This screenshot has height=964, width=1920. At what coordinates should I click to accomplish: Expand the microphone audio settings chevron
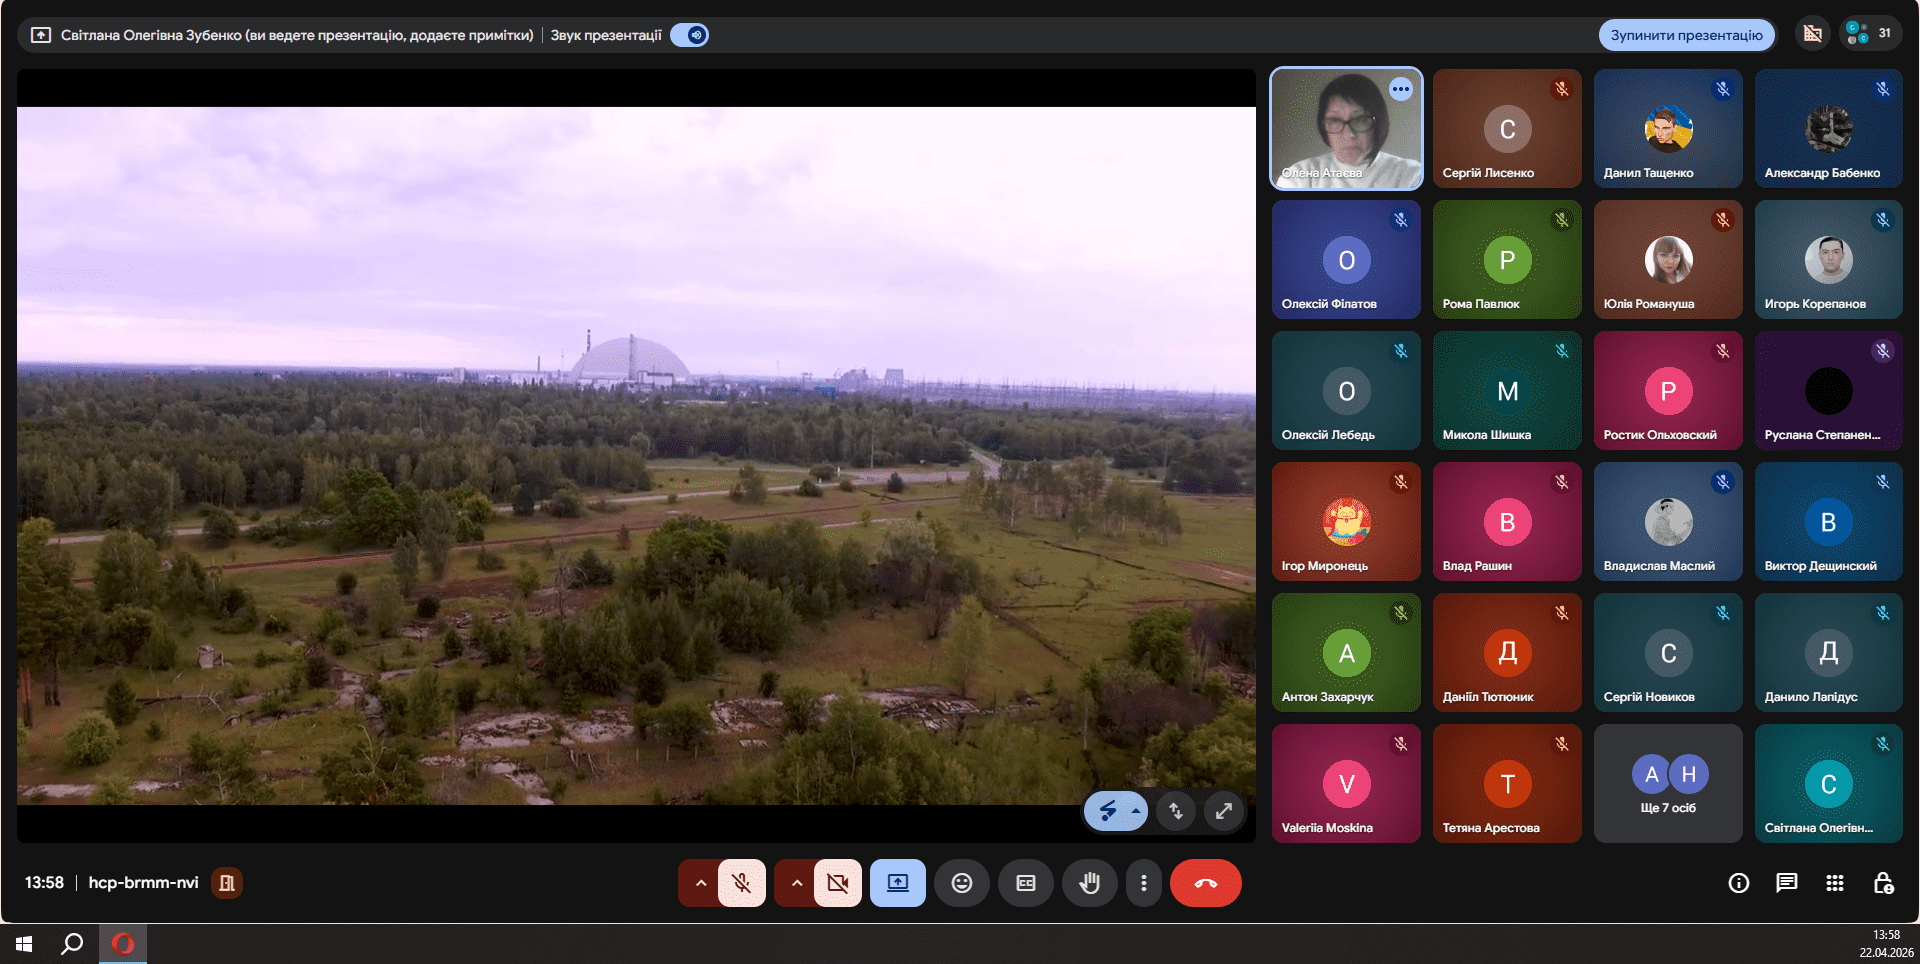pyautogui.click(x=700, y=883)
